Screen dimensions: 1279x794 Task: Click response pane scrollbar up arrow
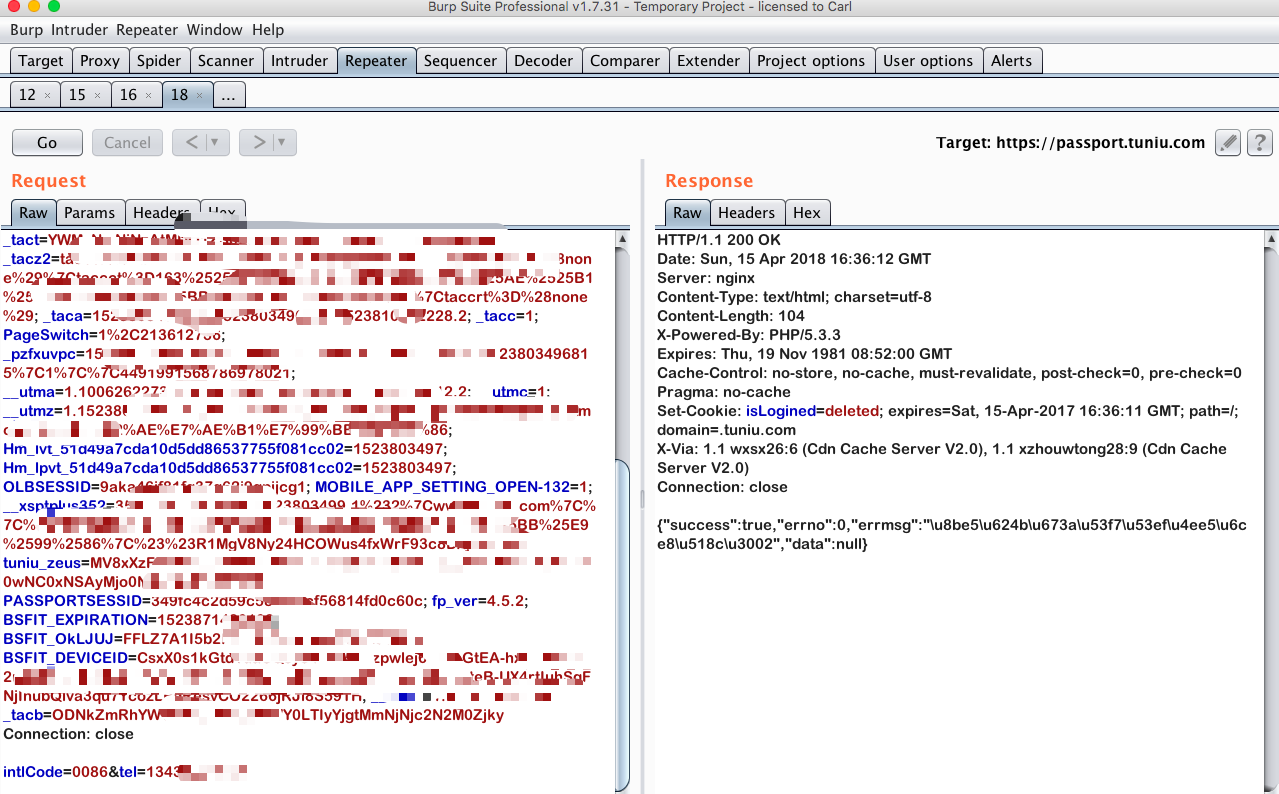coord(1270,240)
